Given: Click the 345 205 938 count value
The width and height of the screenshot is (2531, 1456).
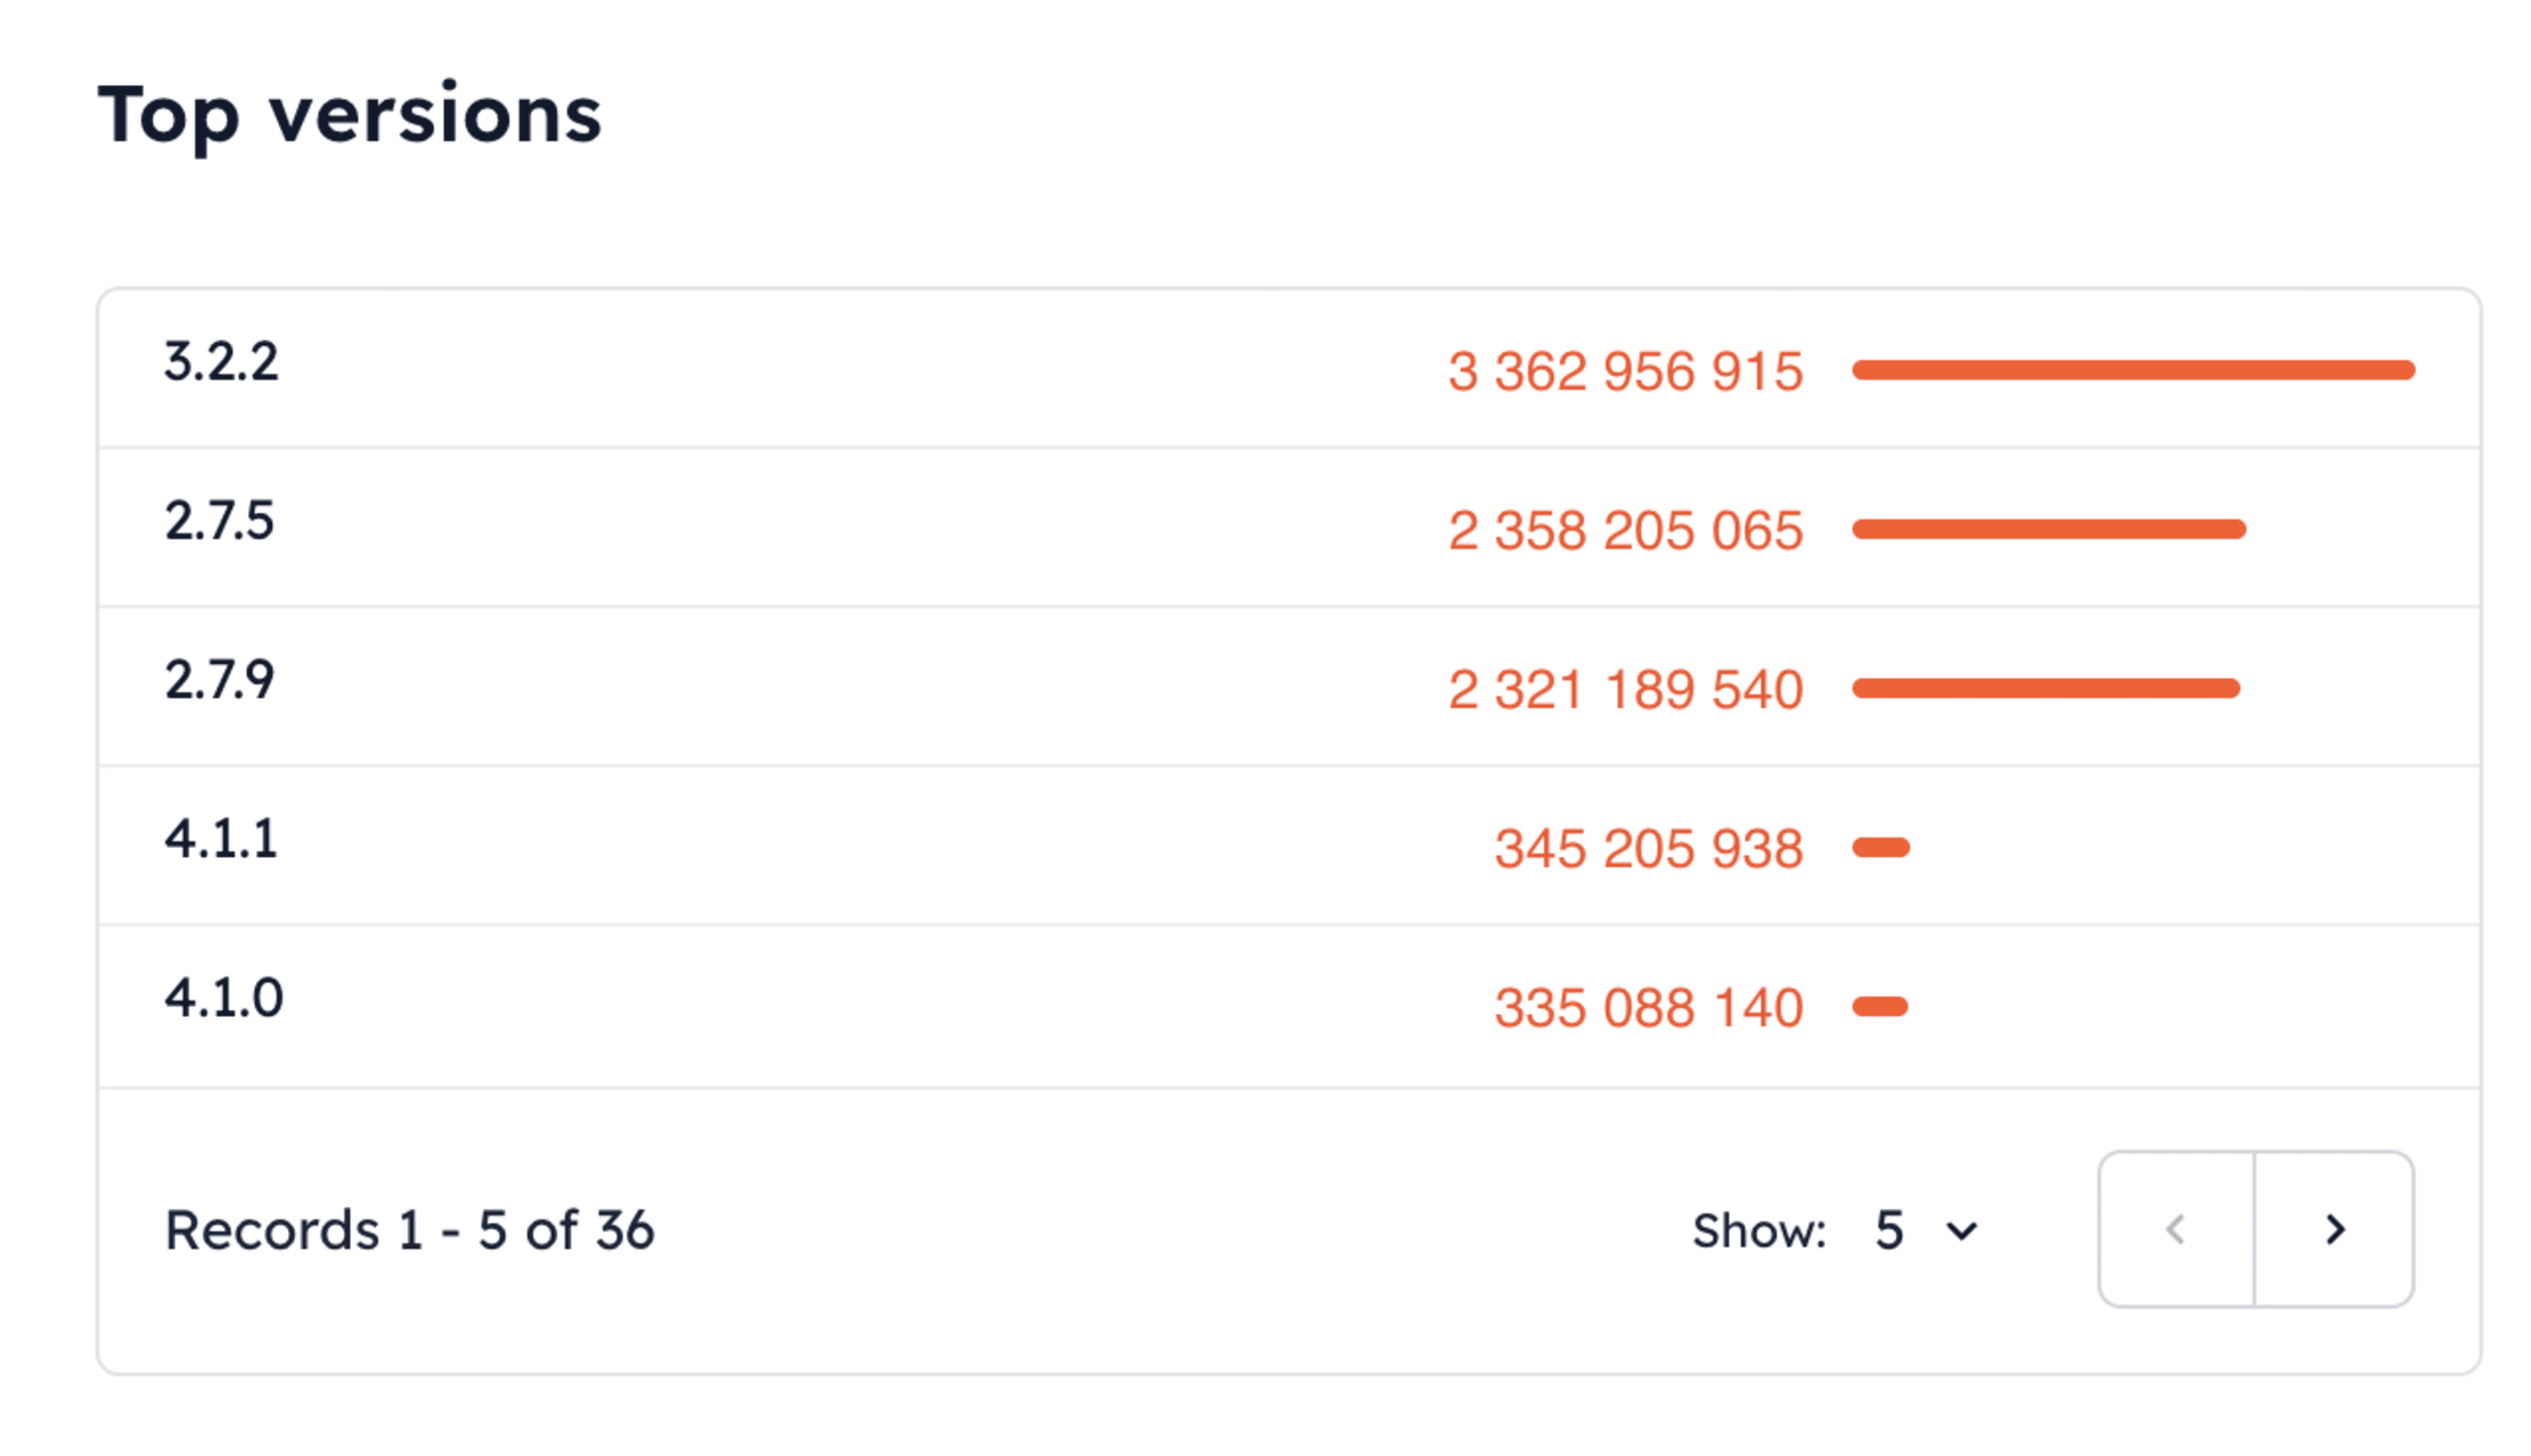Looking at the screenshot, I should [x=1648, y=848].
